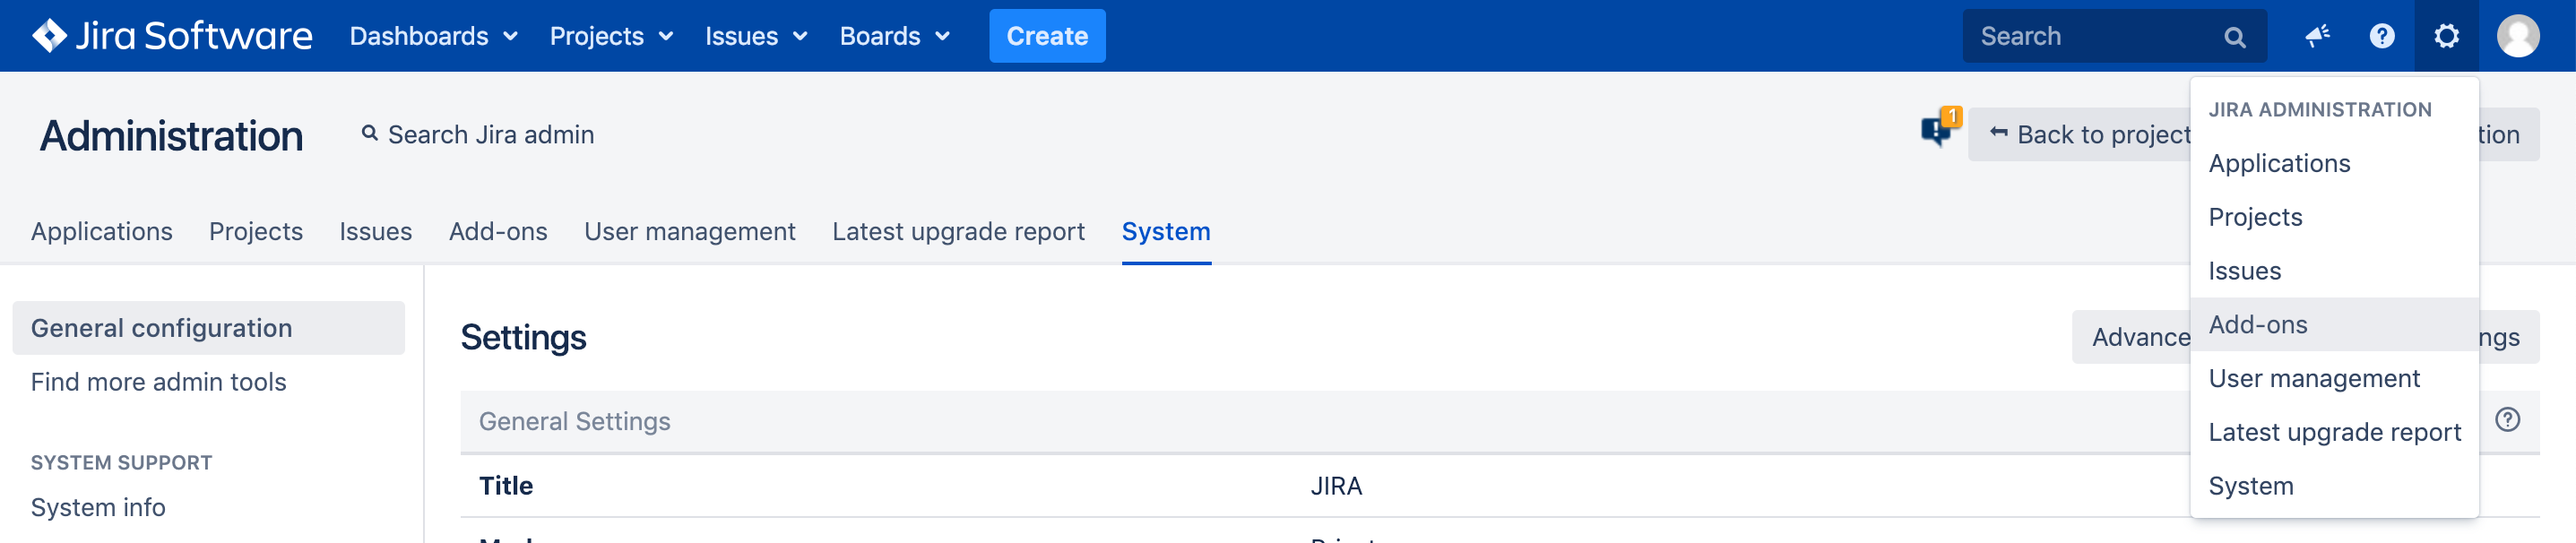Click the Jira Software logo
Viewport: 2576px width, 543px height.
172,36
